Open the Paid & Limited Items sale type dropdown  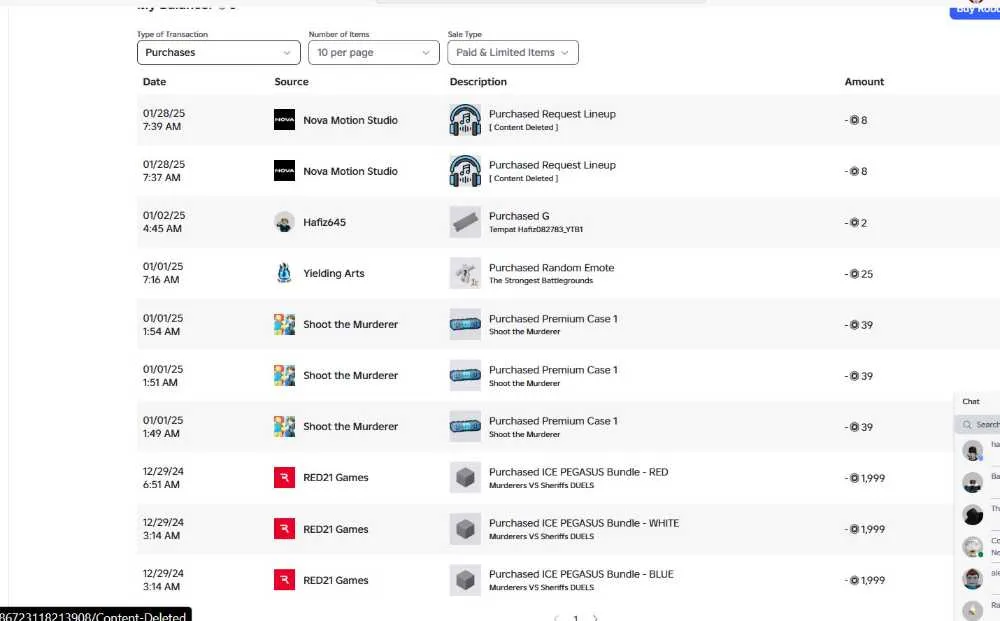(x=513, y=52)
